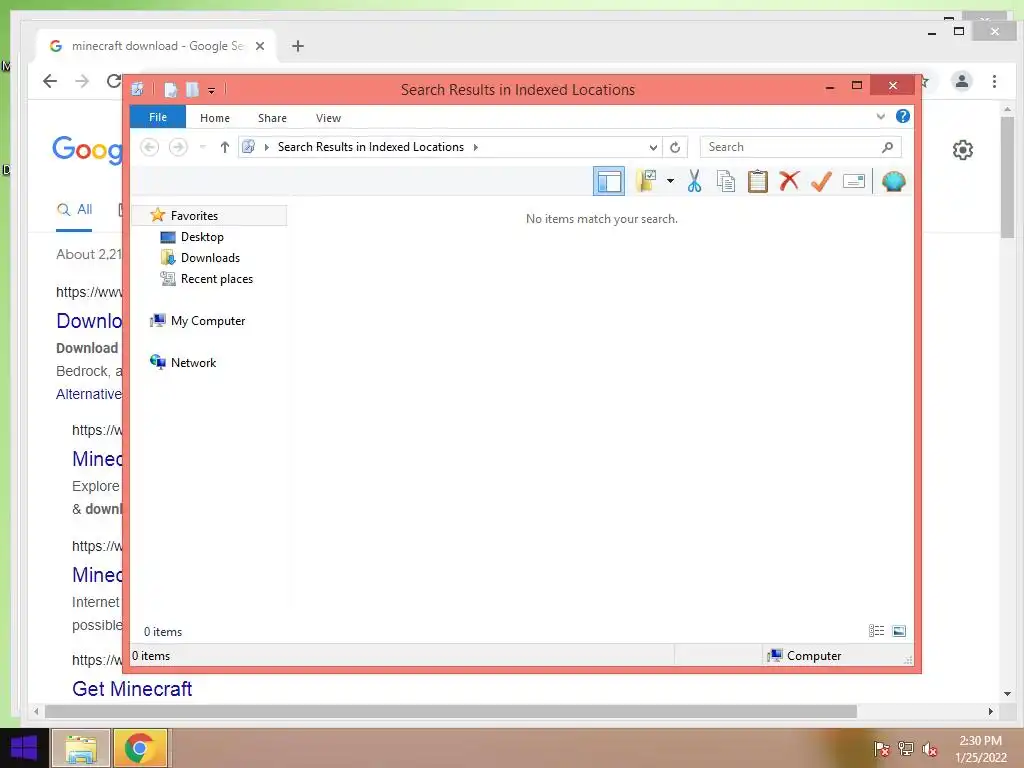Toggle the preview pane layout icon
The image size is (1024, 768).
pos(609,182)
